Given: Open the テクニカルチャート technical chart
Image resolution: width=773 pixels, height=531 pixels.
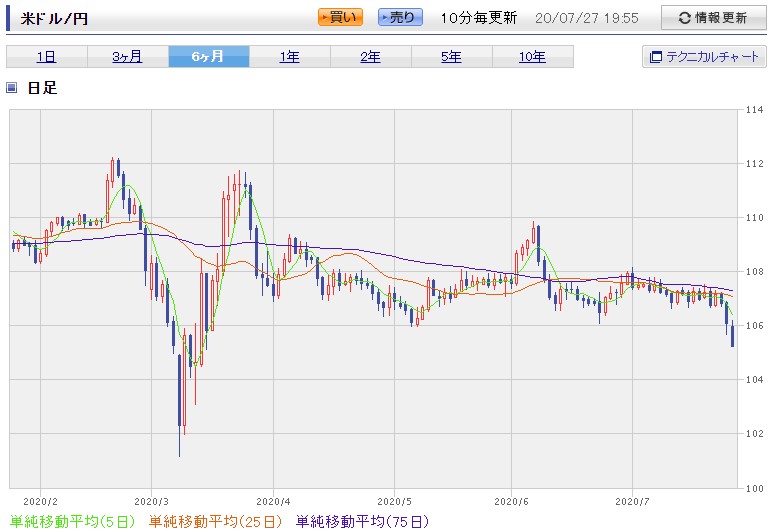Looking at the screenshot, I should coord(704,57).
